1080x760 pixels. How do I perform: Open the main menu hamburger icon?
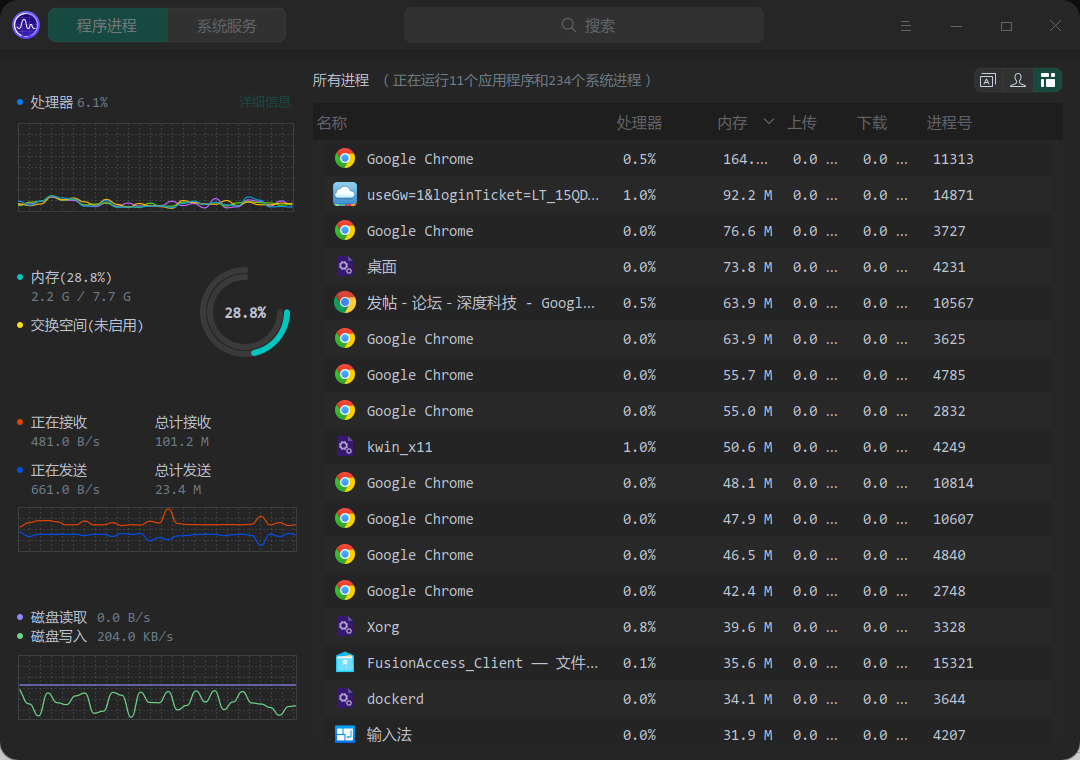[906, 26]
